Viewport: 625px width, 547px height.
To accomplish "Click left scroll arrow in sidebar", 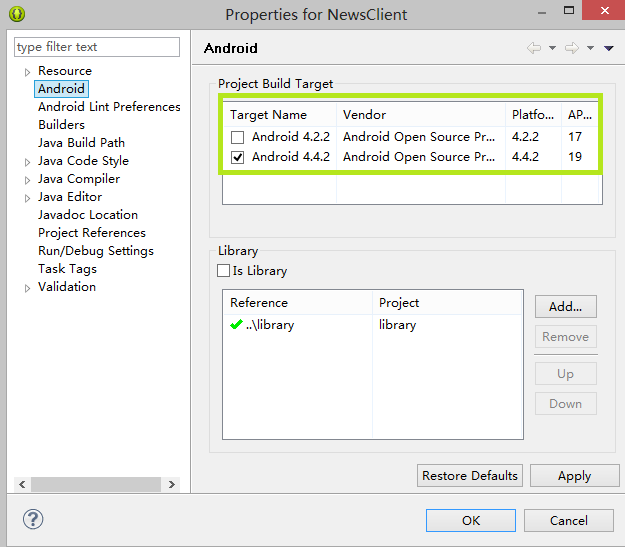I will (21, 485).
